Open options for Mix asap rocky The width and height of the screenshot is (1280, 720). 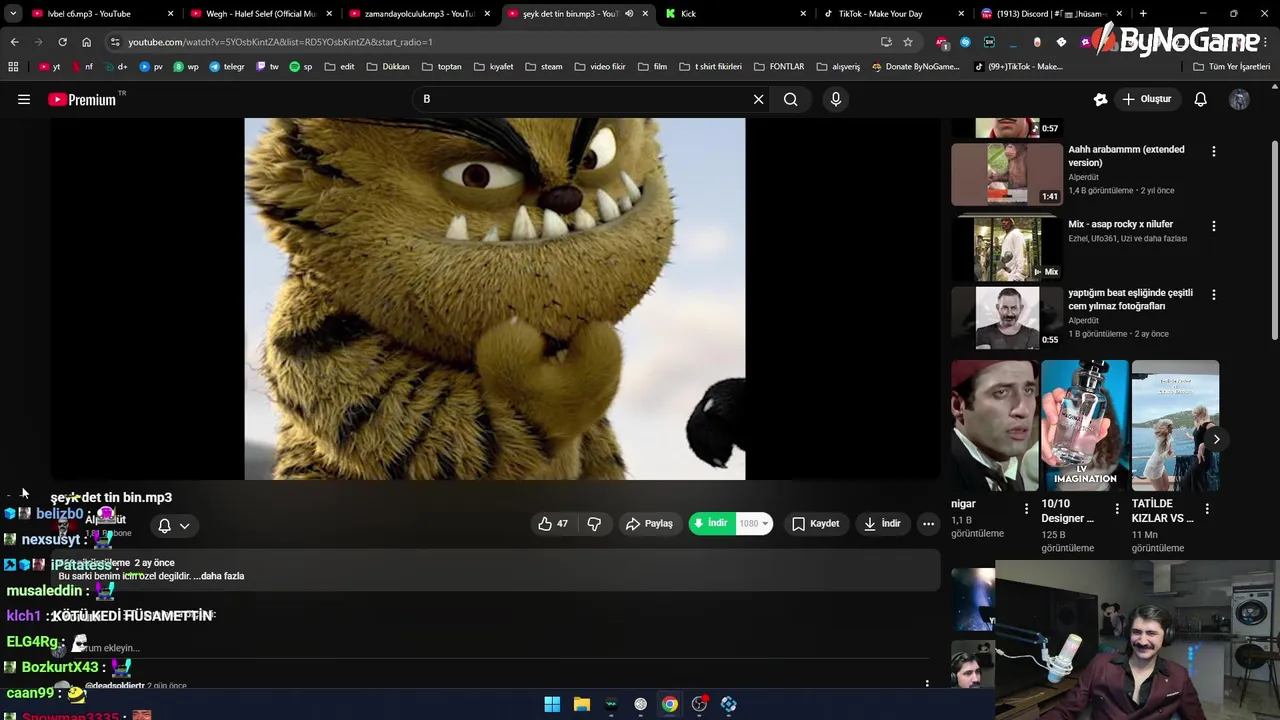coord(1214,226)
